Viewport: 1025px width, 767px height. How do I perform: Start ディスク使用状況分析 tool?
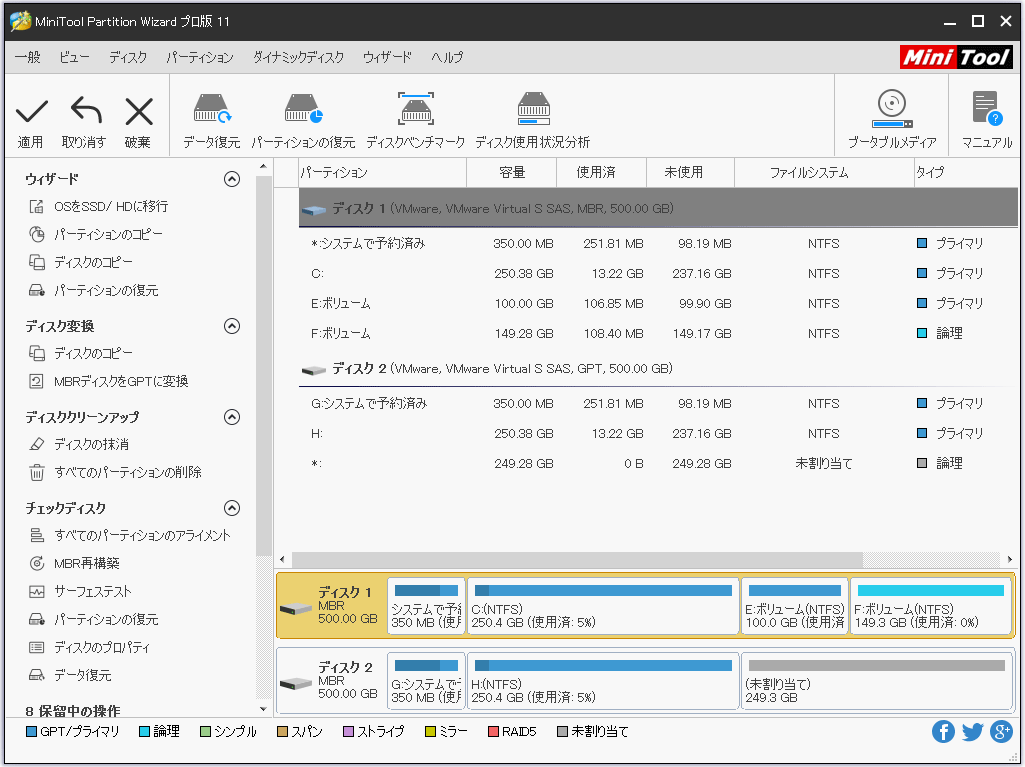pos(533,115)
